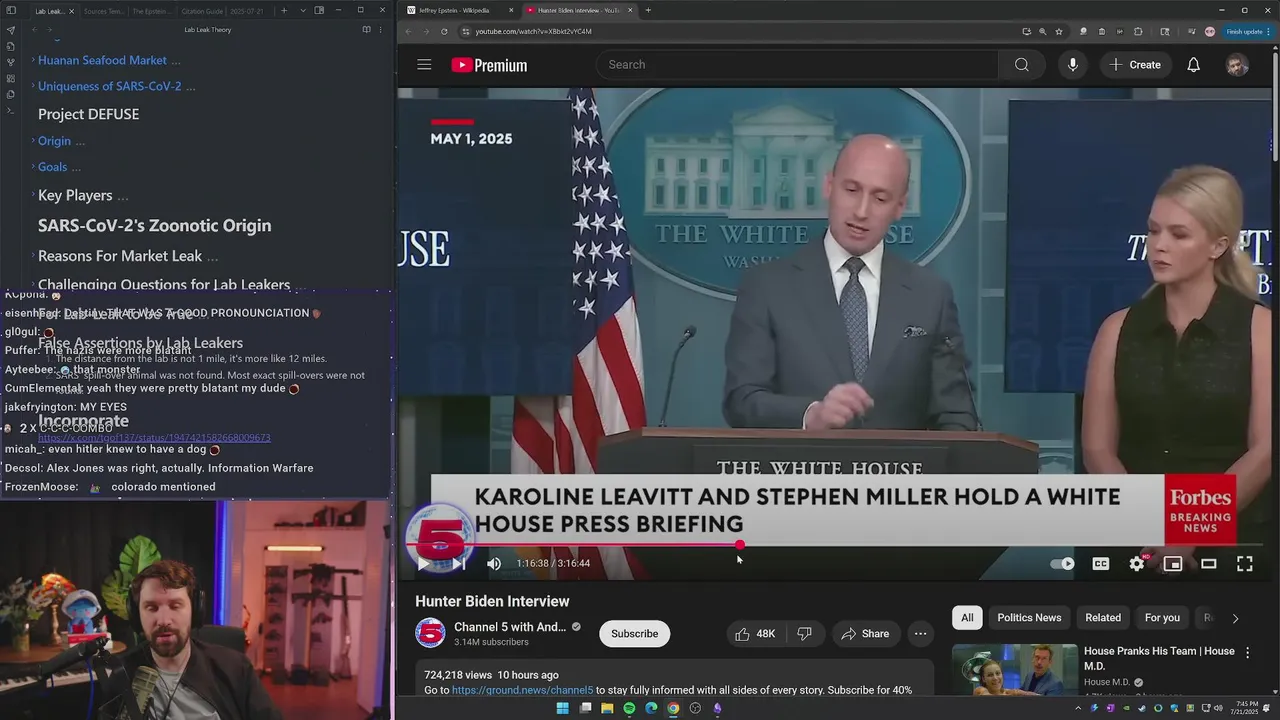Click the Share button under the video
This screenshot has width=1280, height=720.
pyautogui.click(x=865, y=633)
